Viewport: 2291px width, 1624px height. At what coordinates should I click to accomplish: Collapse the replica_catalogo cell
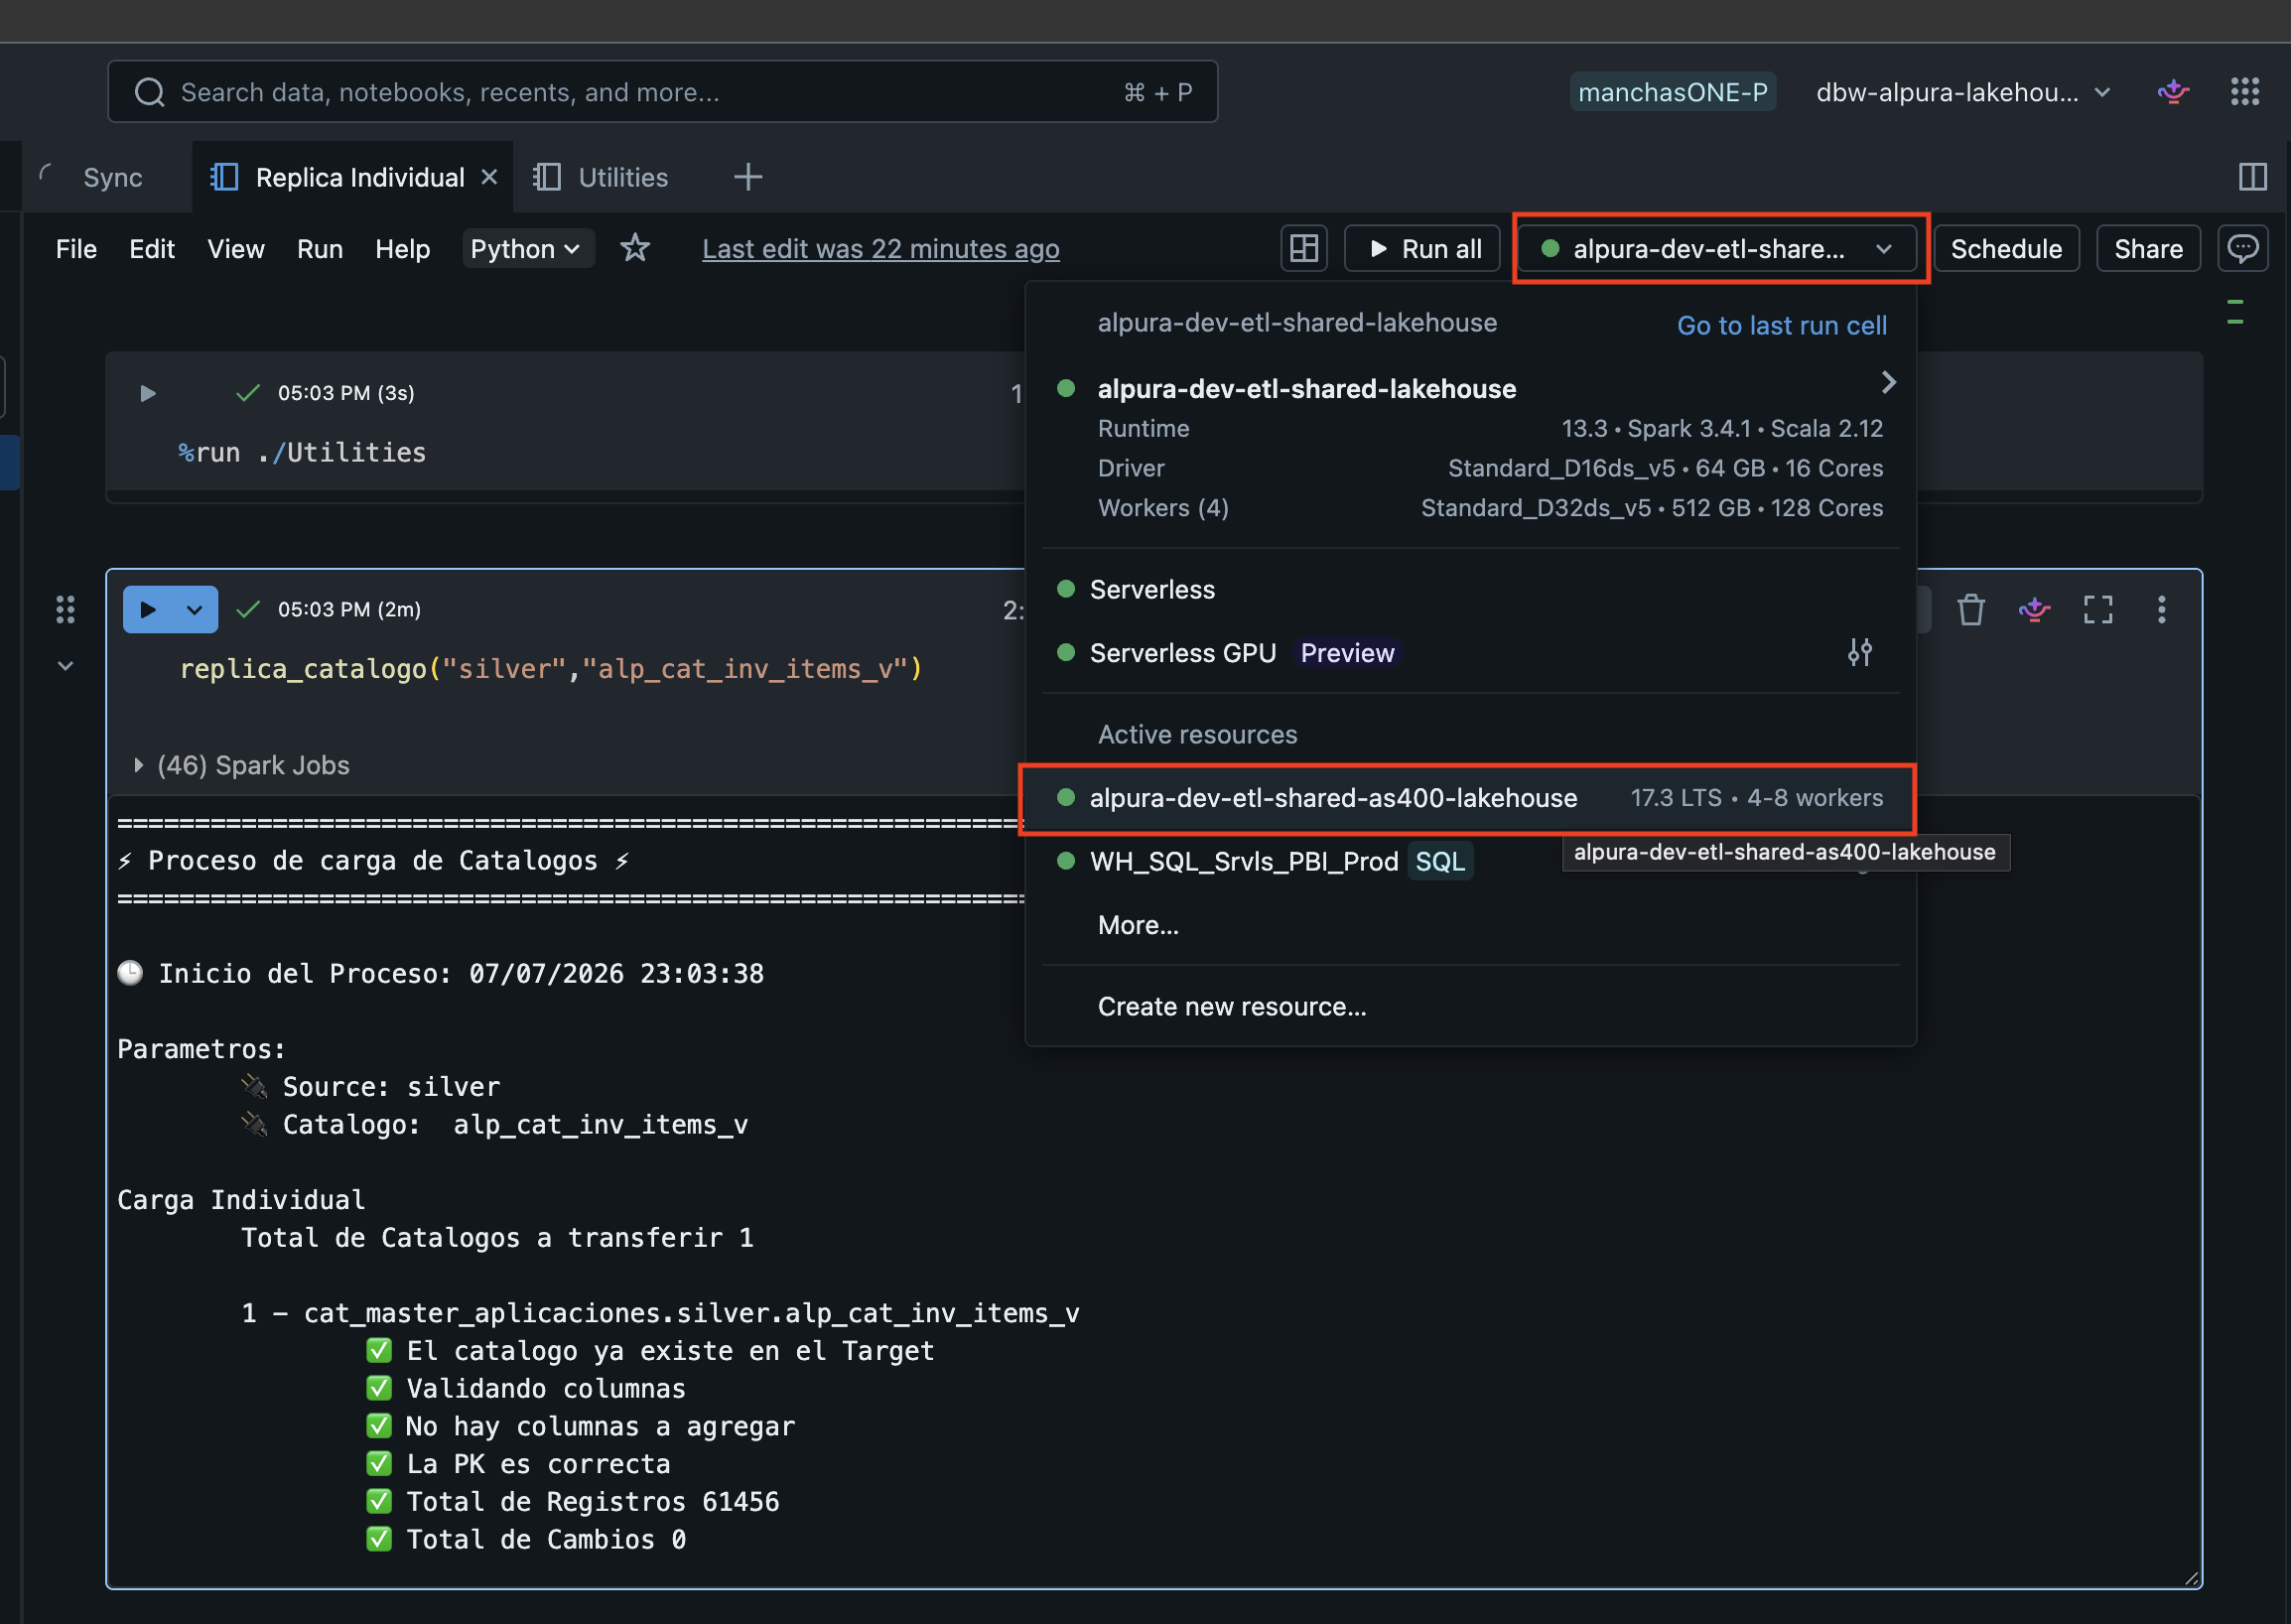click(65, 666)
